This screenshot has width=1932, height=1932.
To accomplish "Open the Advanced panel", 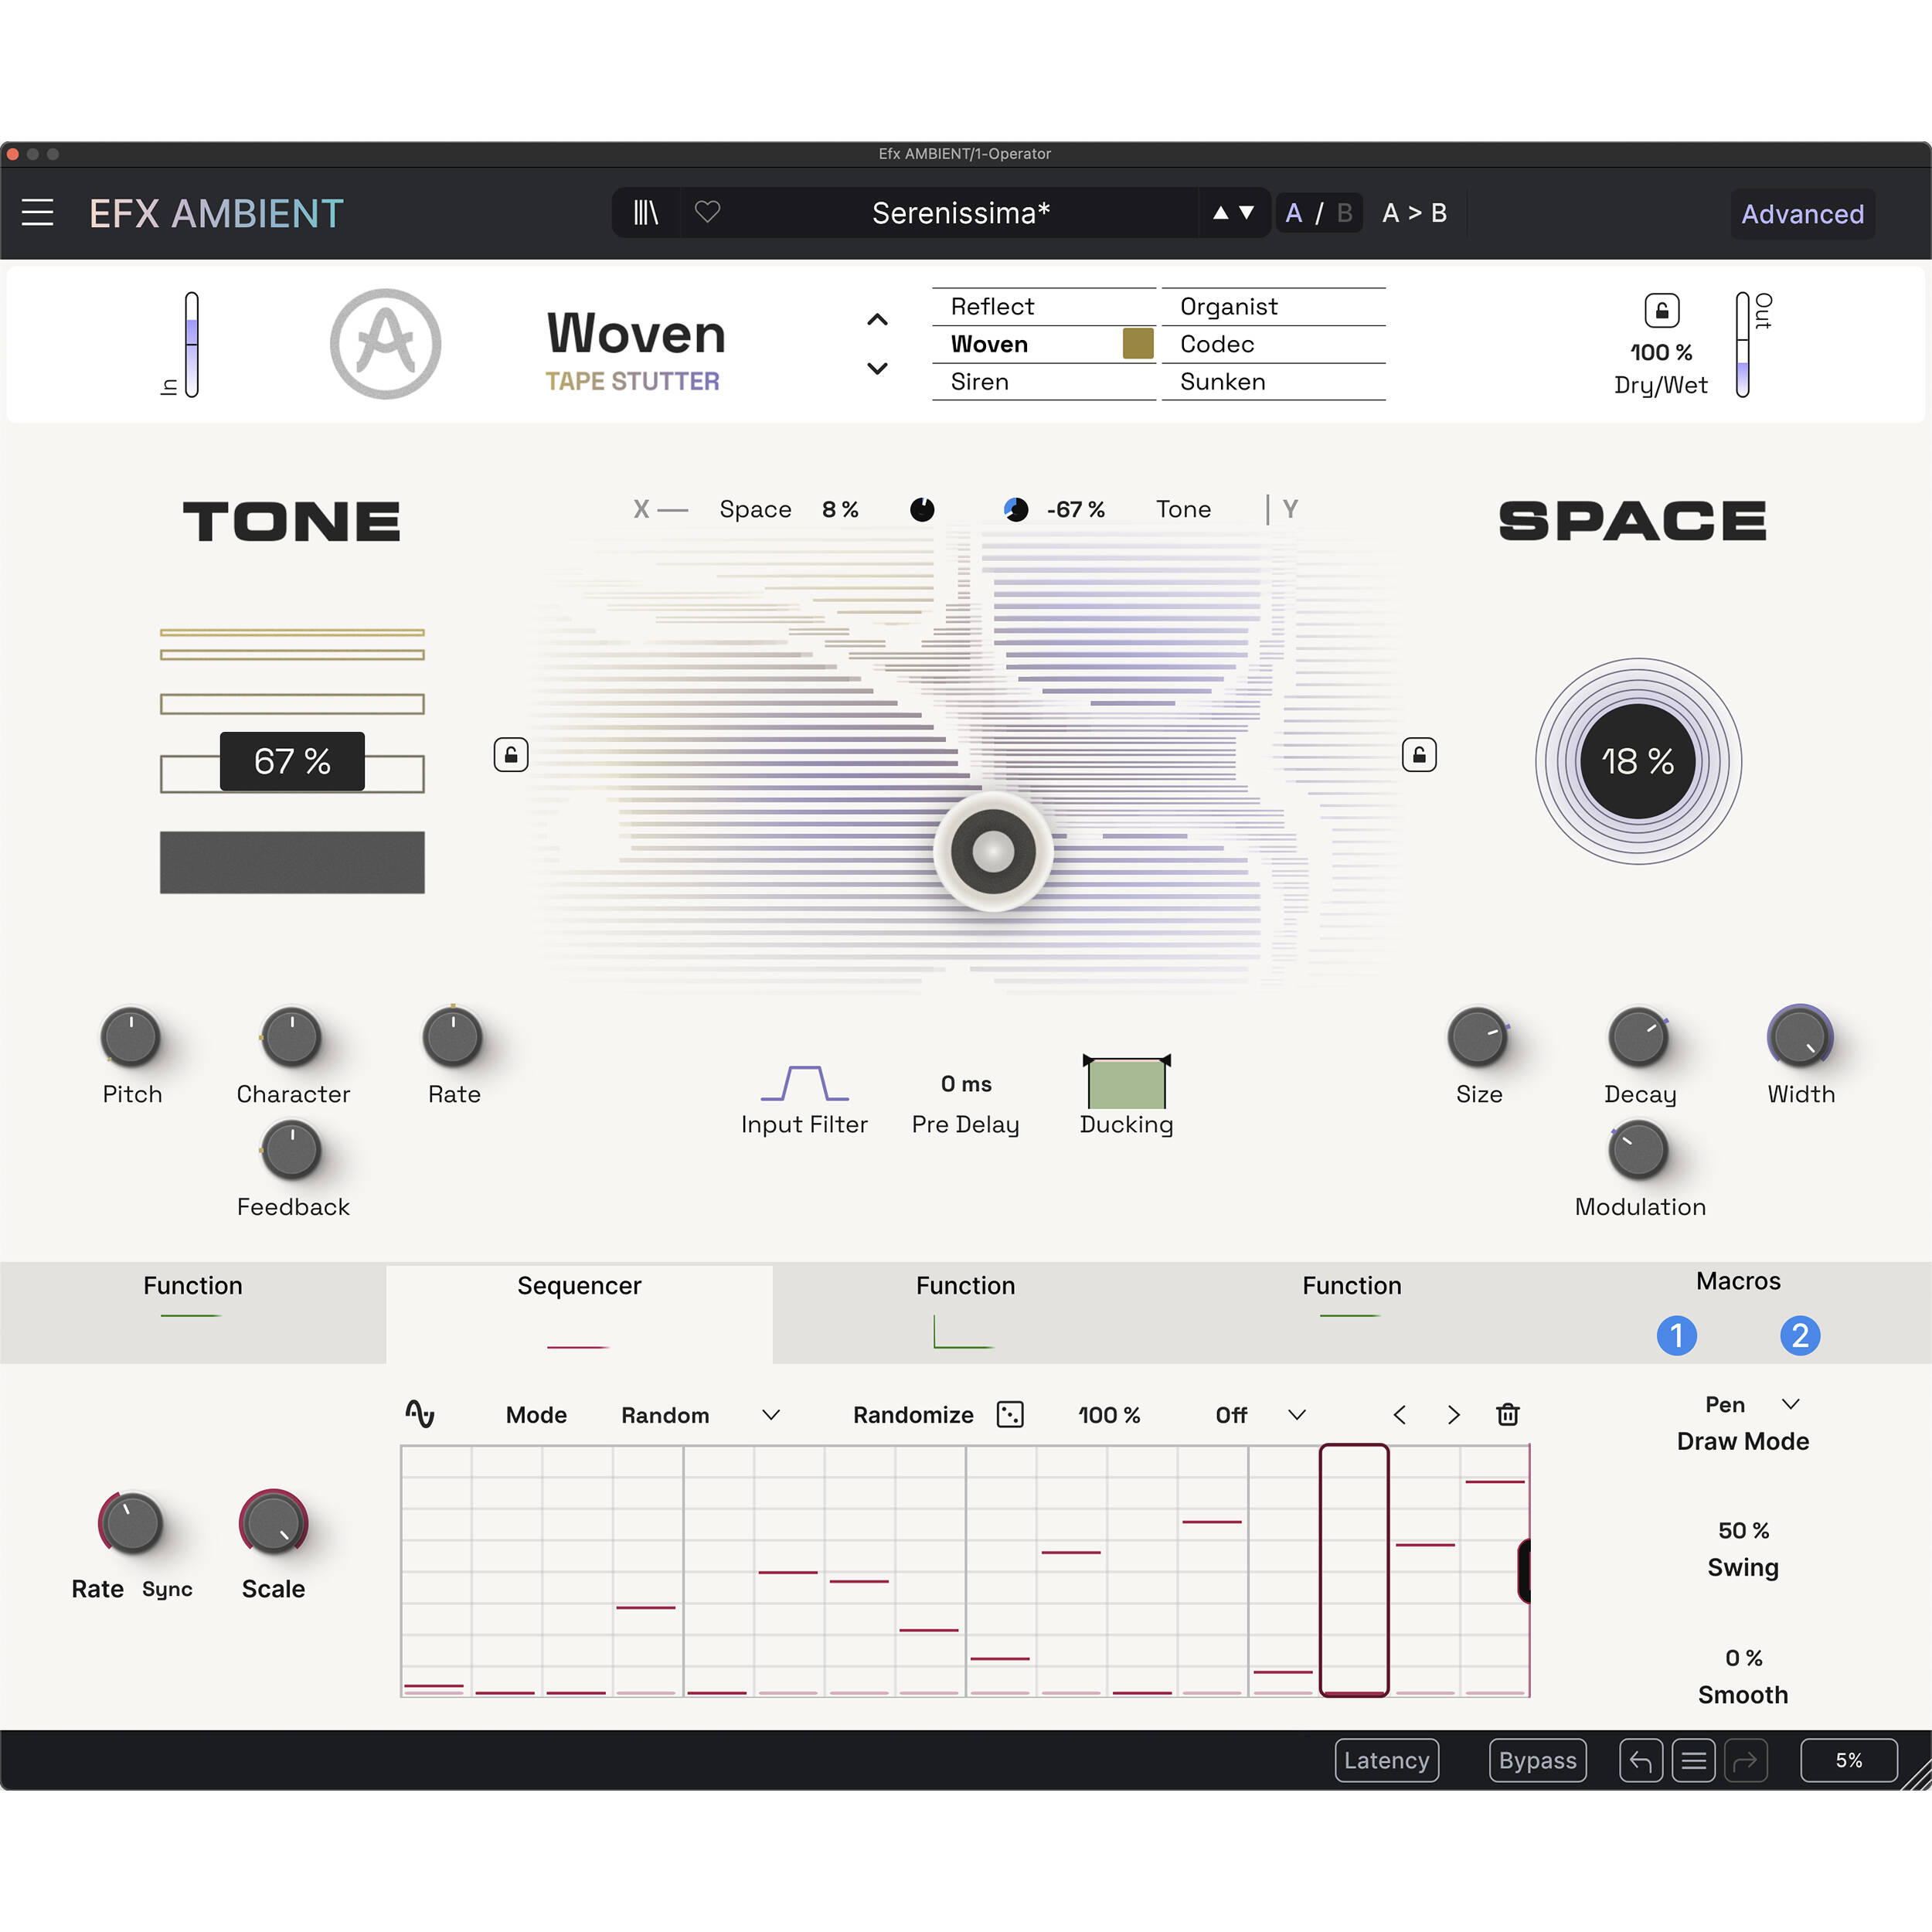I will coord(1803,213).
